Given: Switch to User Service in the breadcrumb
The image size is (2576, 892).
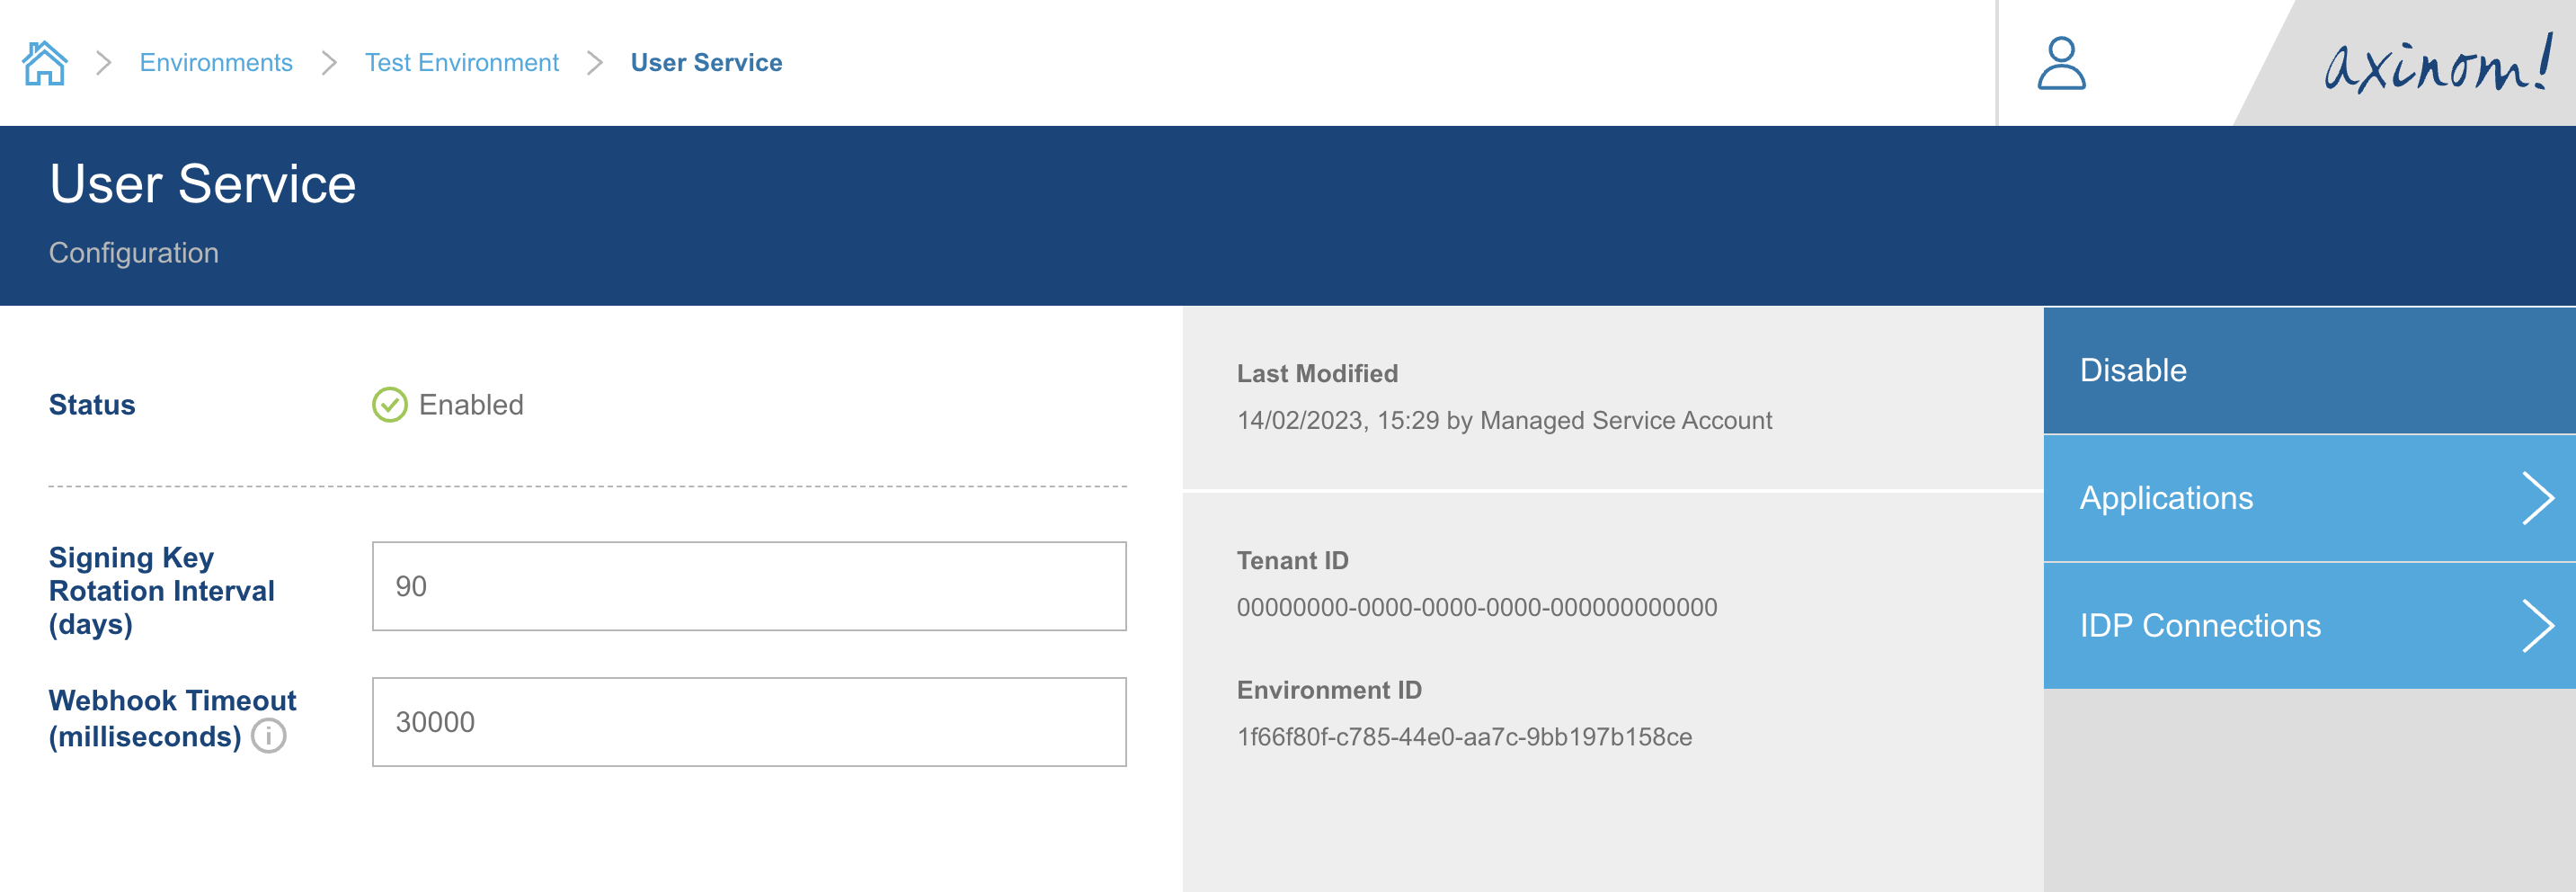Looking at the screenshot, I should click(x=706, y=62).
